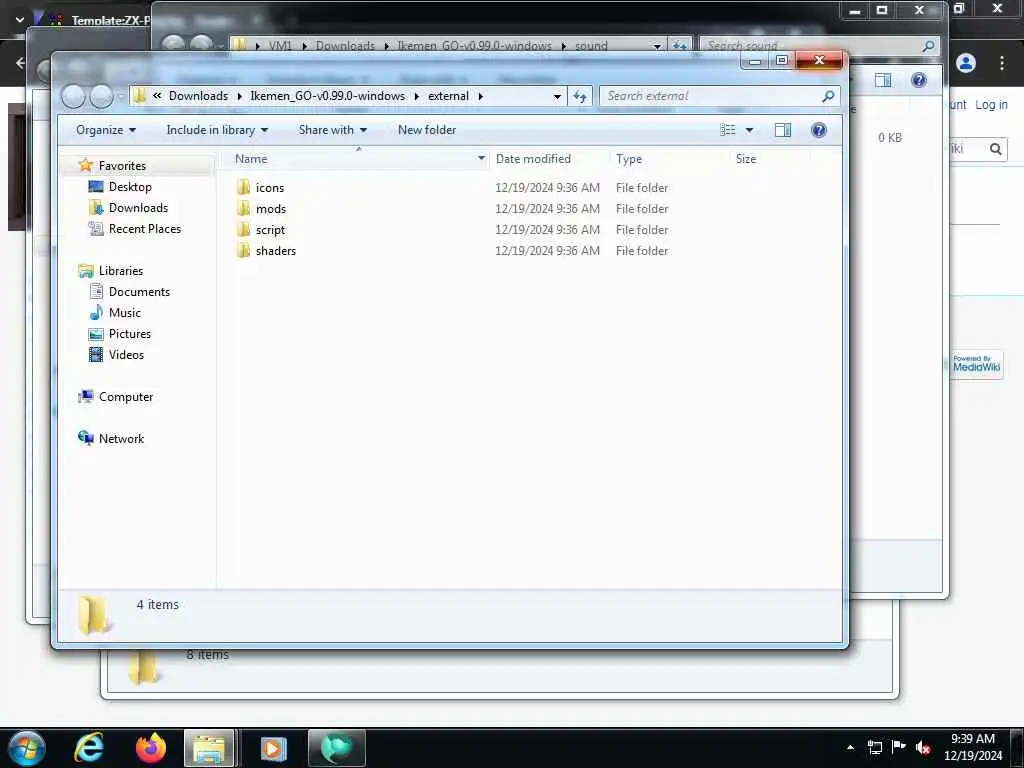The width and height of the screenshot is (1024, 768).
Task: Go forward using Explorer Forward button
Action: (x=101, y=97)
